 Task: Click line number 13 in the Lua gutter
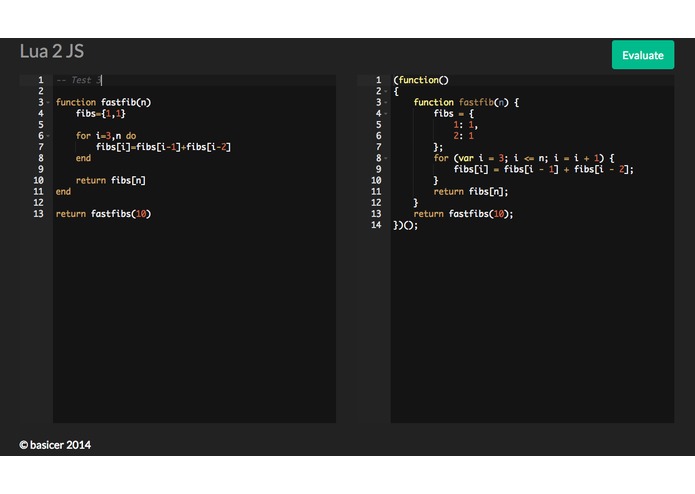click(39, 214)
